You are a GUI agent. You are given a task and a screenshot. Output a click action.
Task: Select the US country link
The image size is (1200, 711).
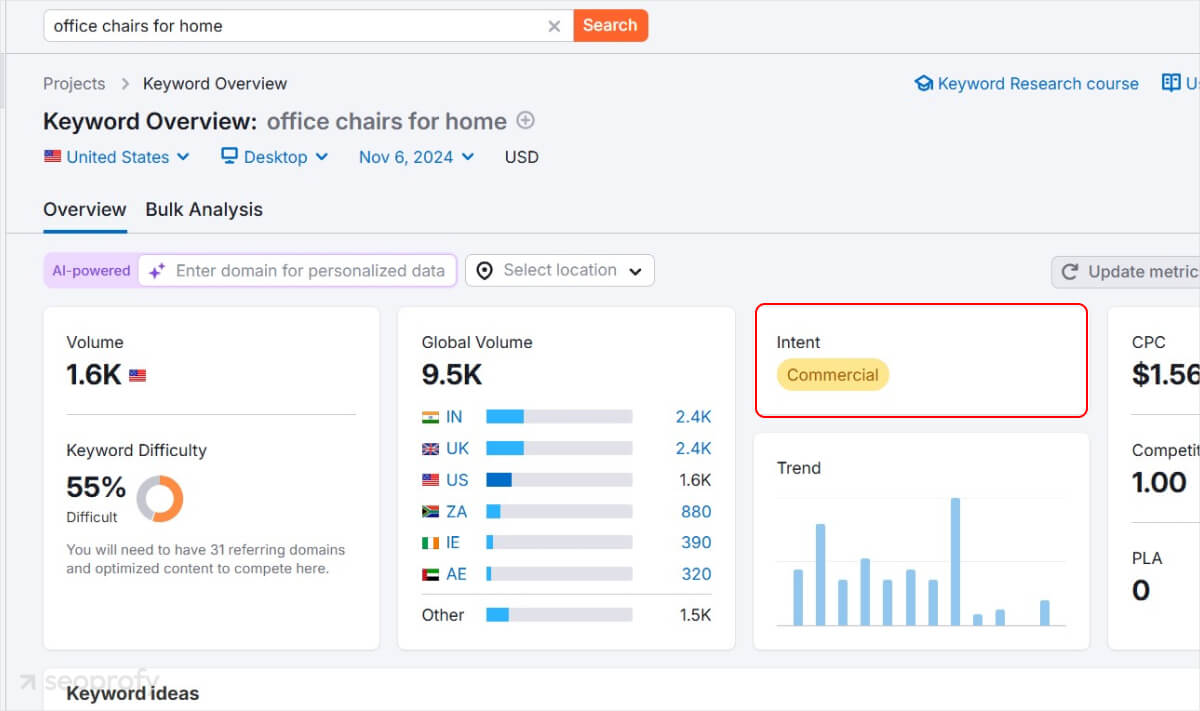(x=457, y=480)
